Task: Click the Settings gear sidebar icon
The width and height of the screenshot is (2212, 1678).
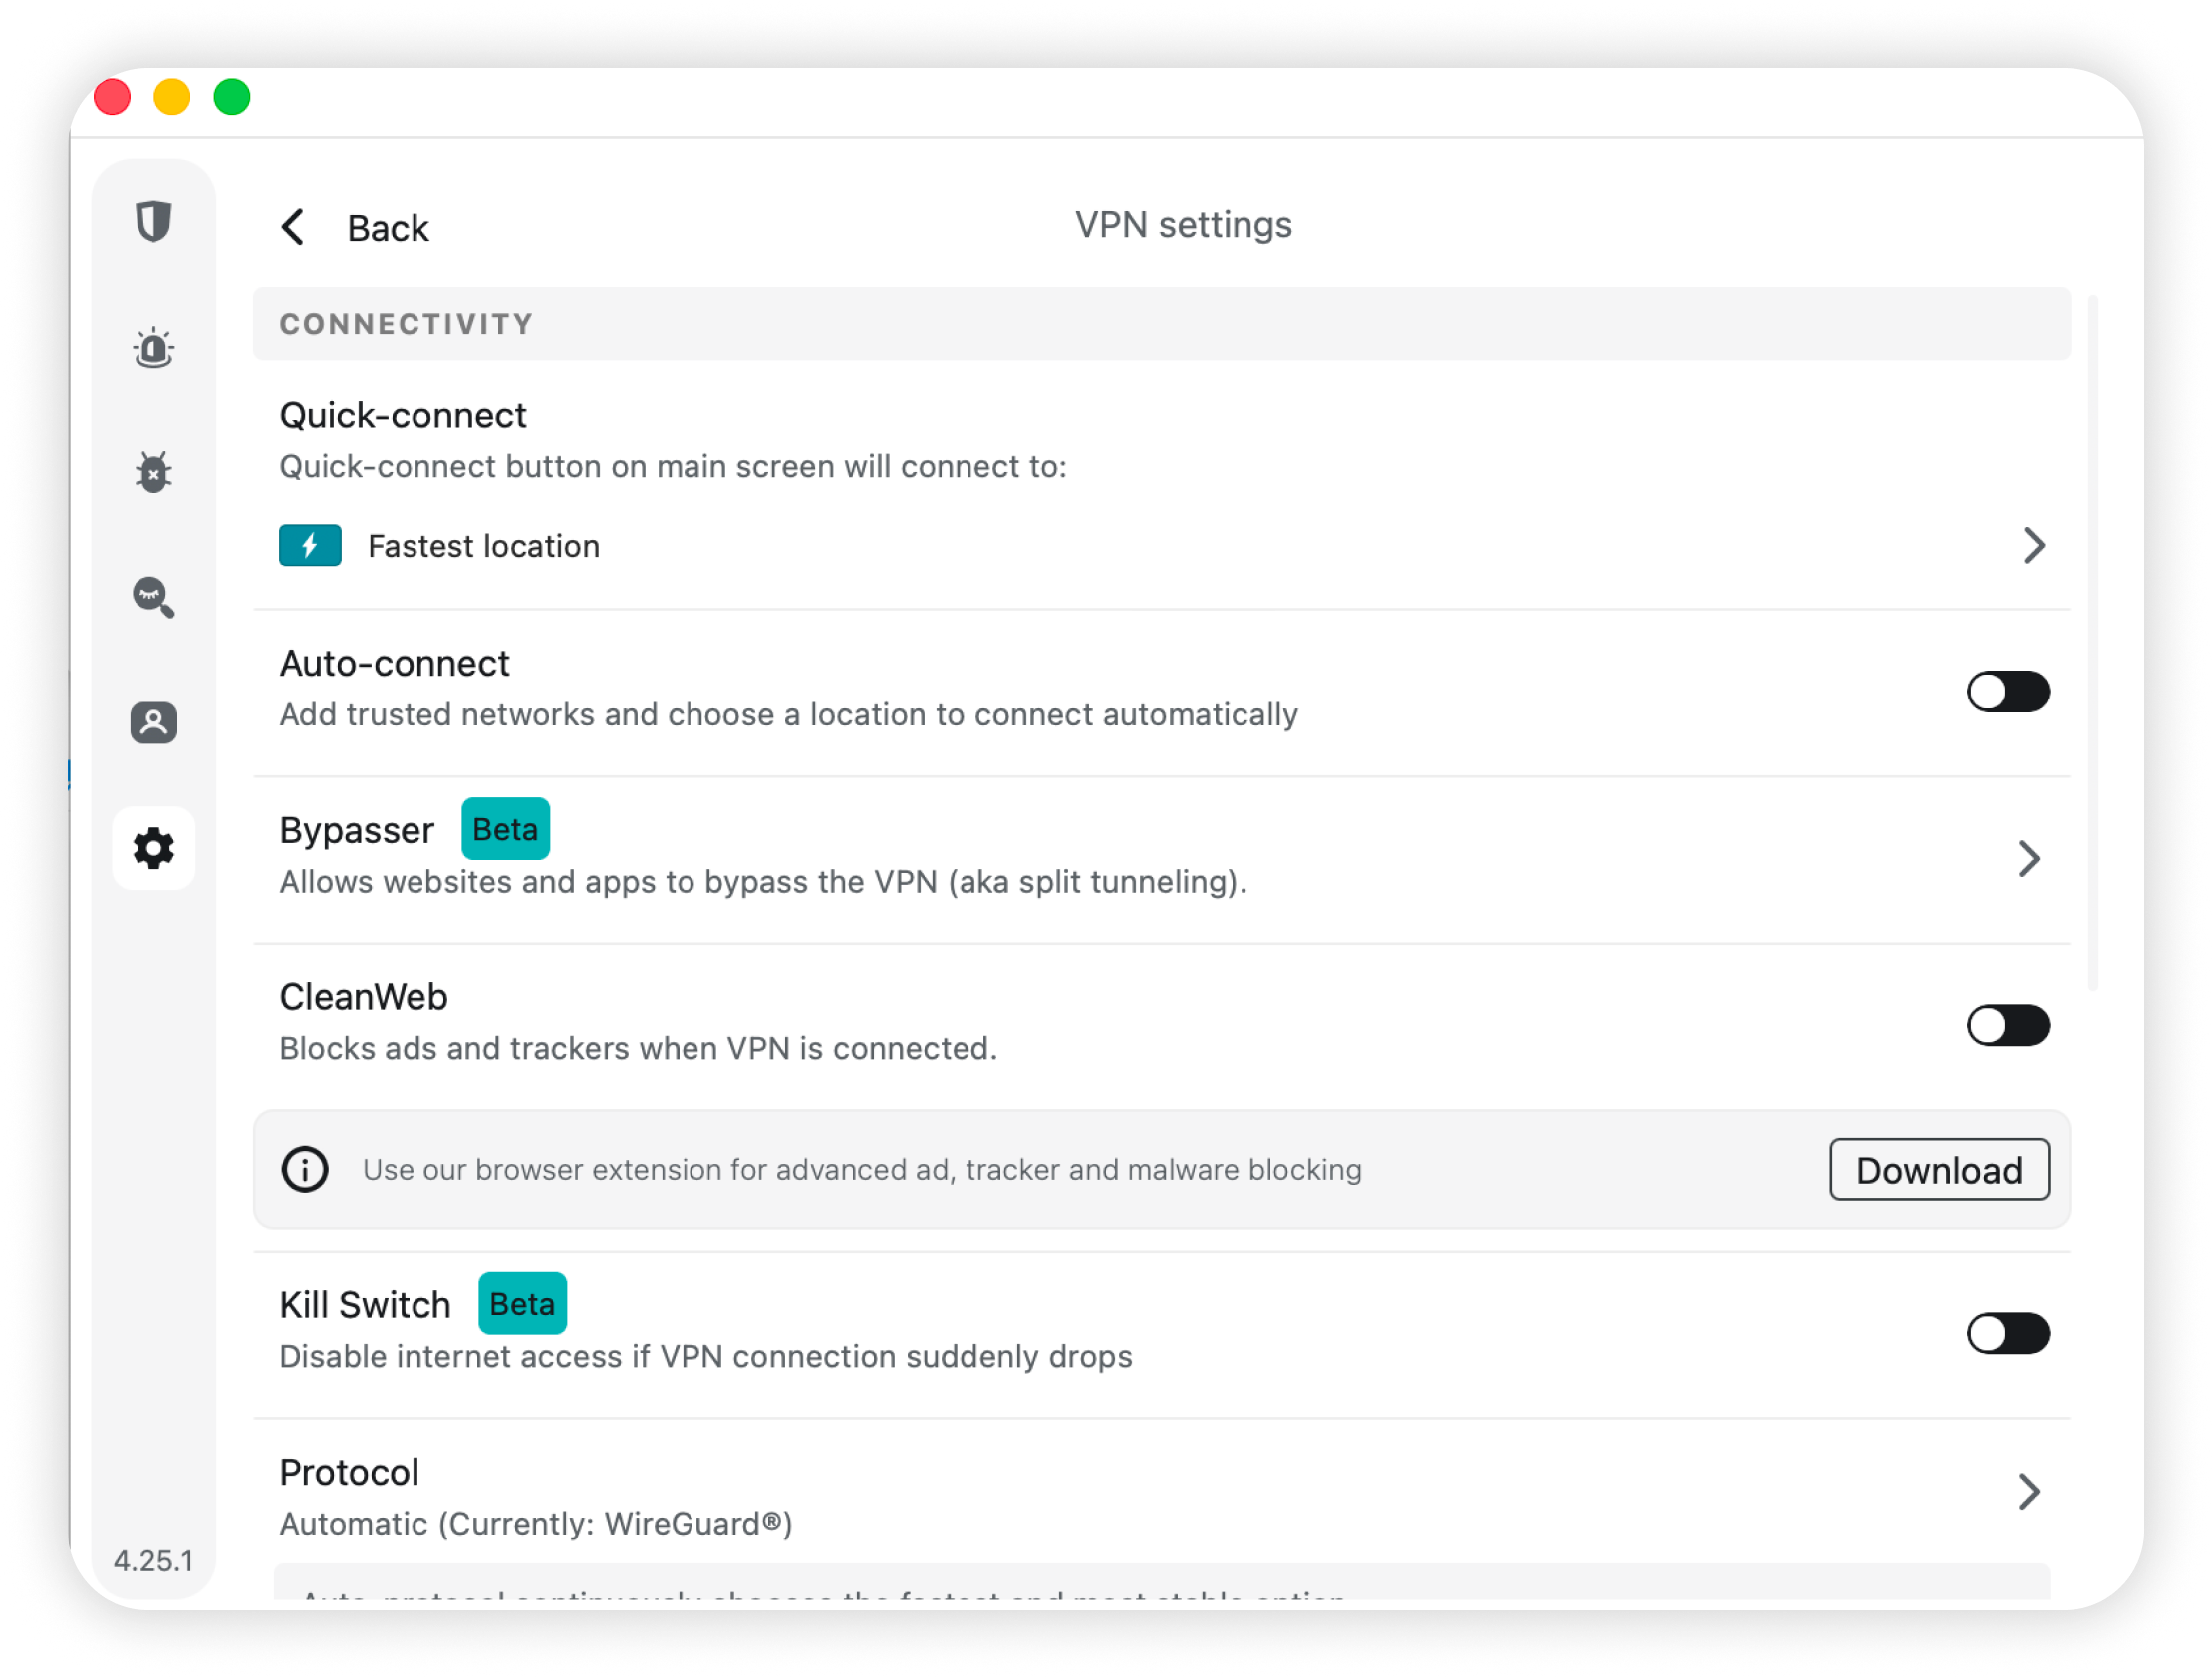Action: pyautogui.click(x=153, y=848)
